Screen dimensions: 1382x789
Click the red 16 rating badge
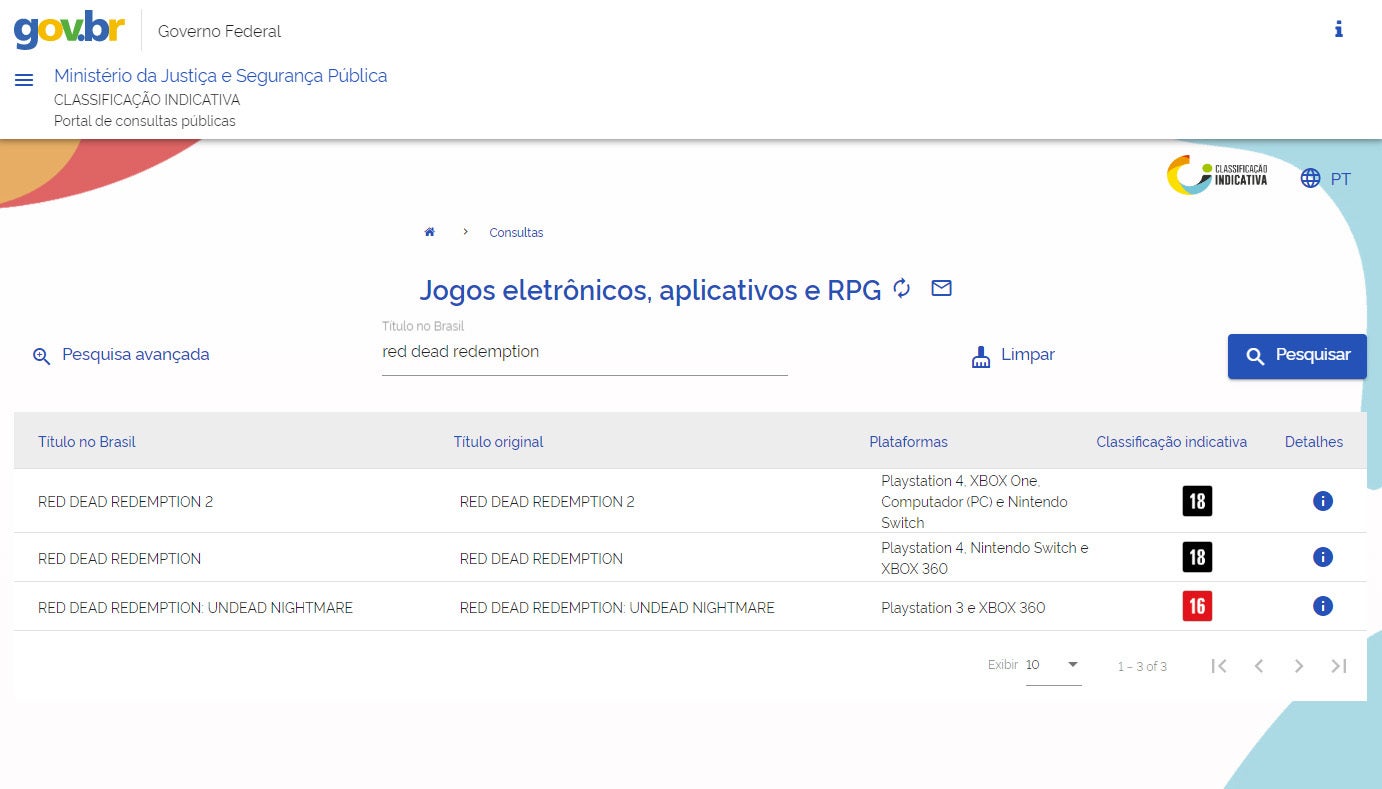(1197, 606)
